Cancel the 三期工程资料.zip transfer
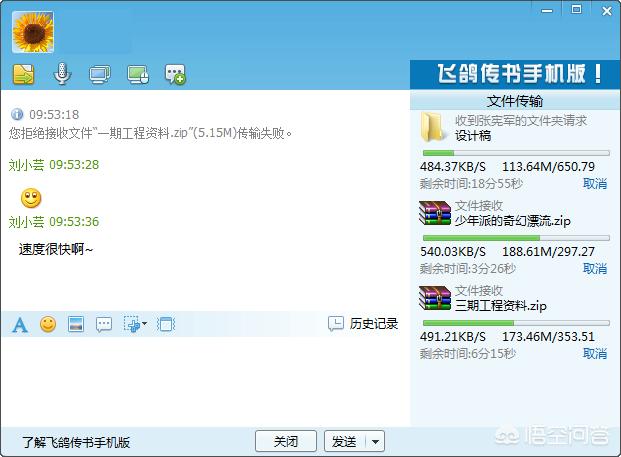The image size is (621, 457). click(595, 353)
